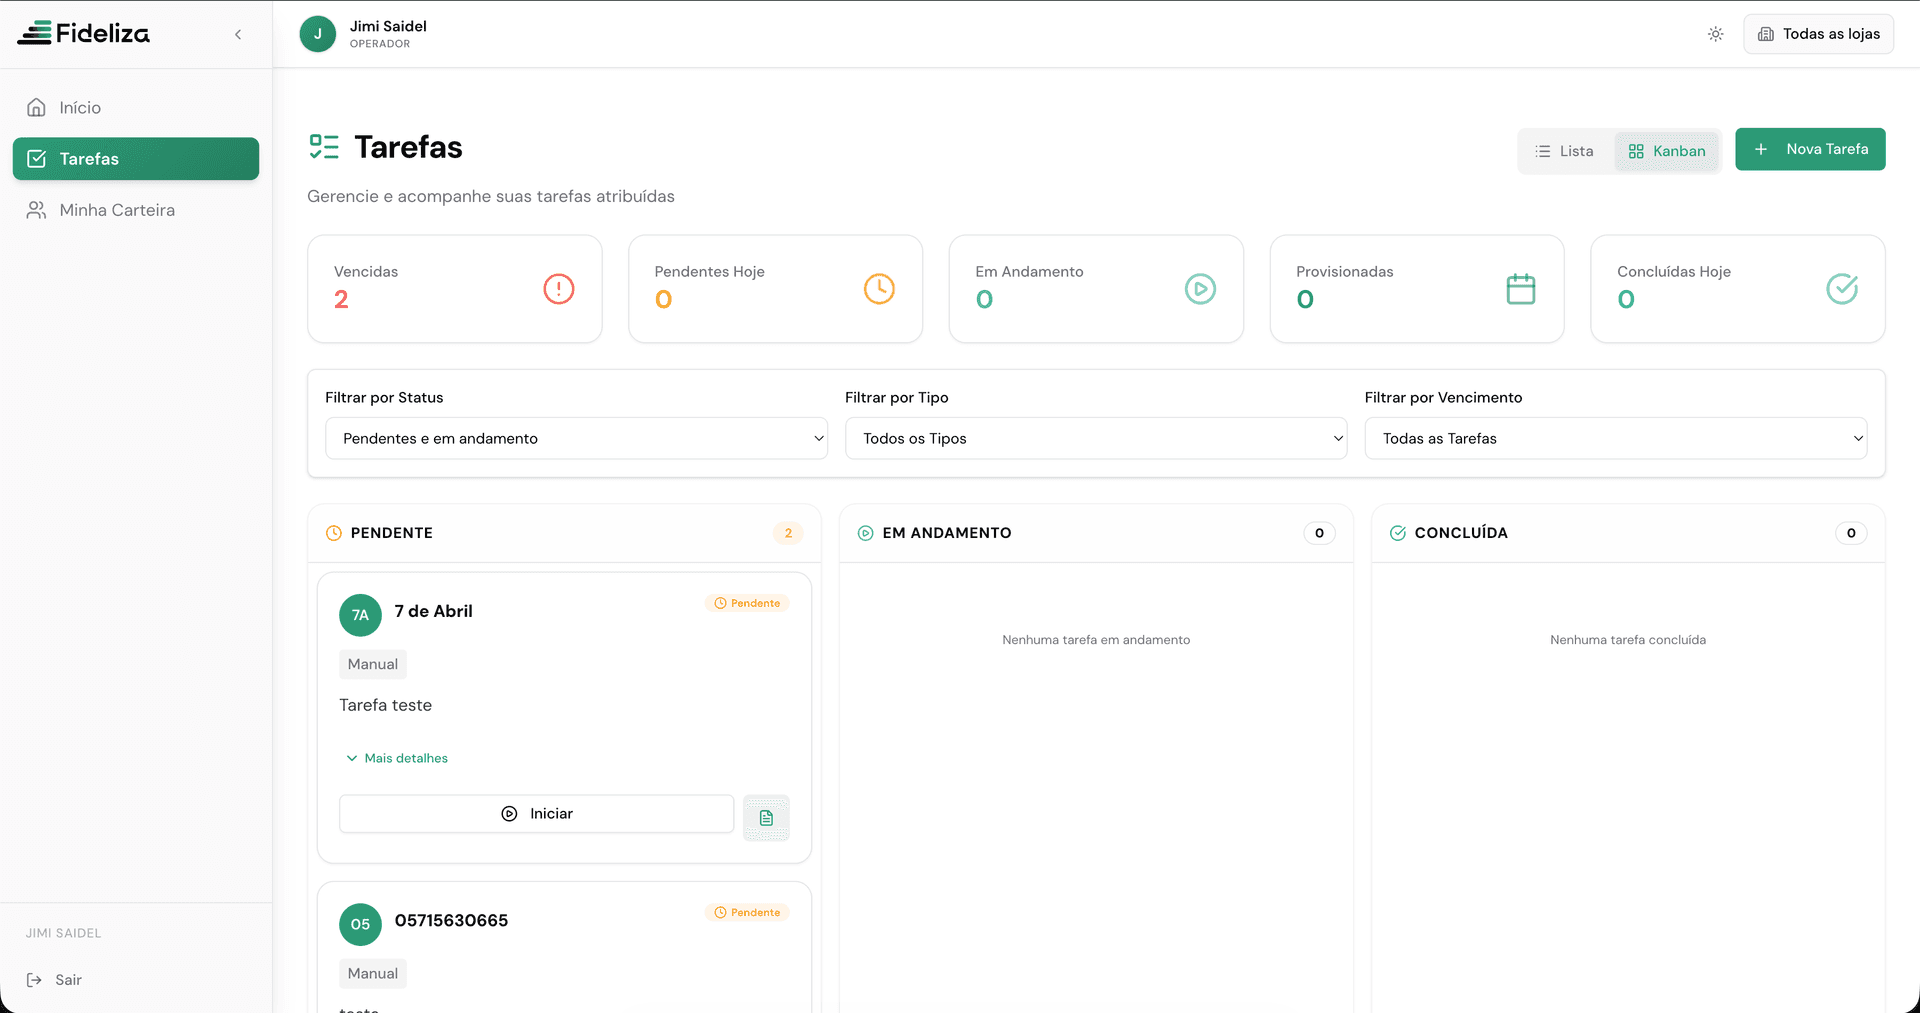Collapse the sidebar with the chevron arrow
Viewport: 1920px width, 1013px height.
click(238, 33)
